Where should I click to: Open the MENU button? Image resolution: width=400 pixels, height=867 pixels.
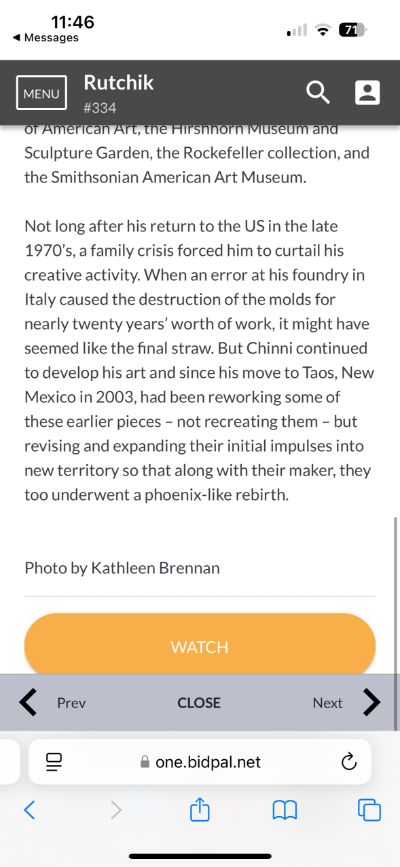point(41,93)
